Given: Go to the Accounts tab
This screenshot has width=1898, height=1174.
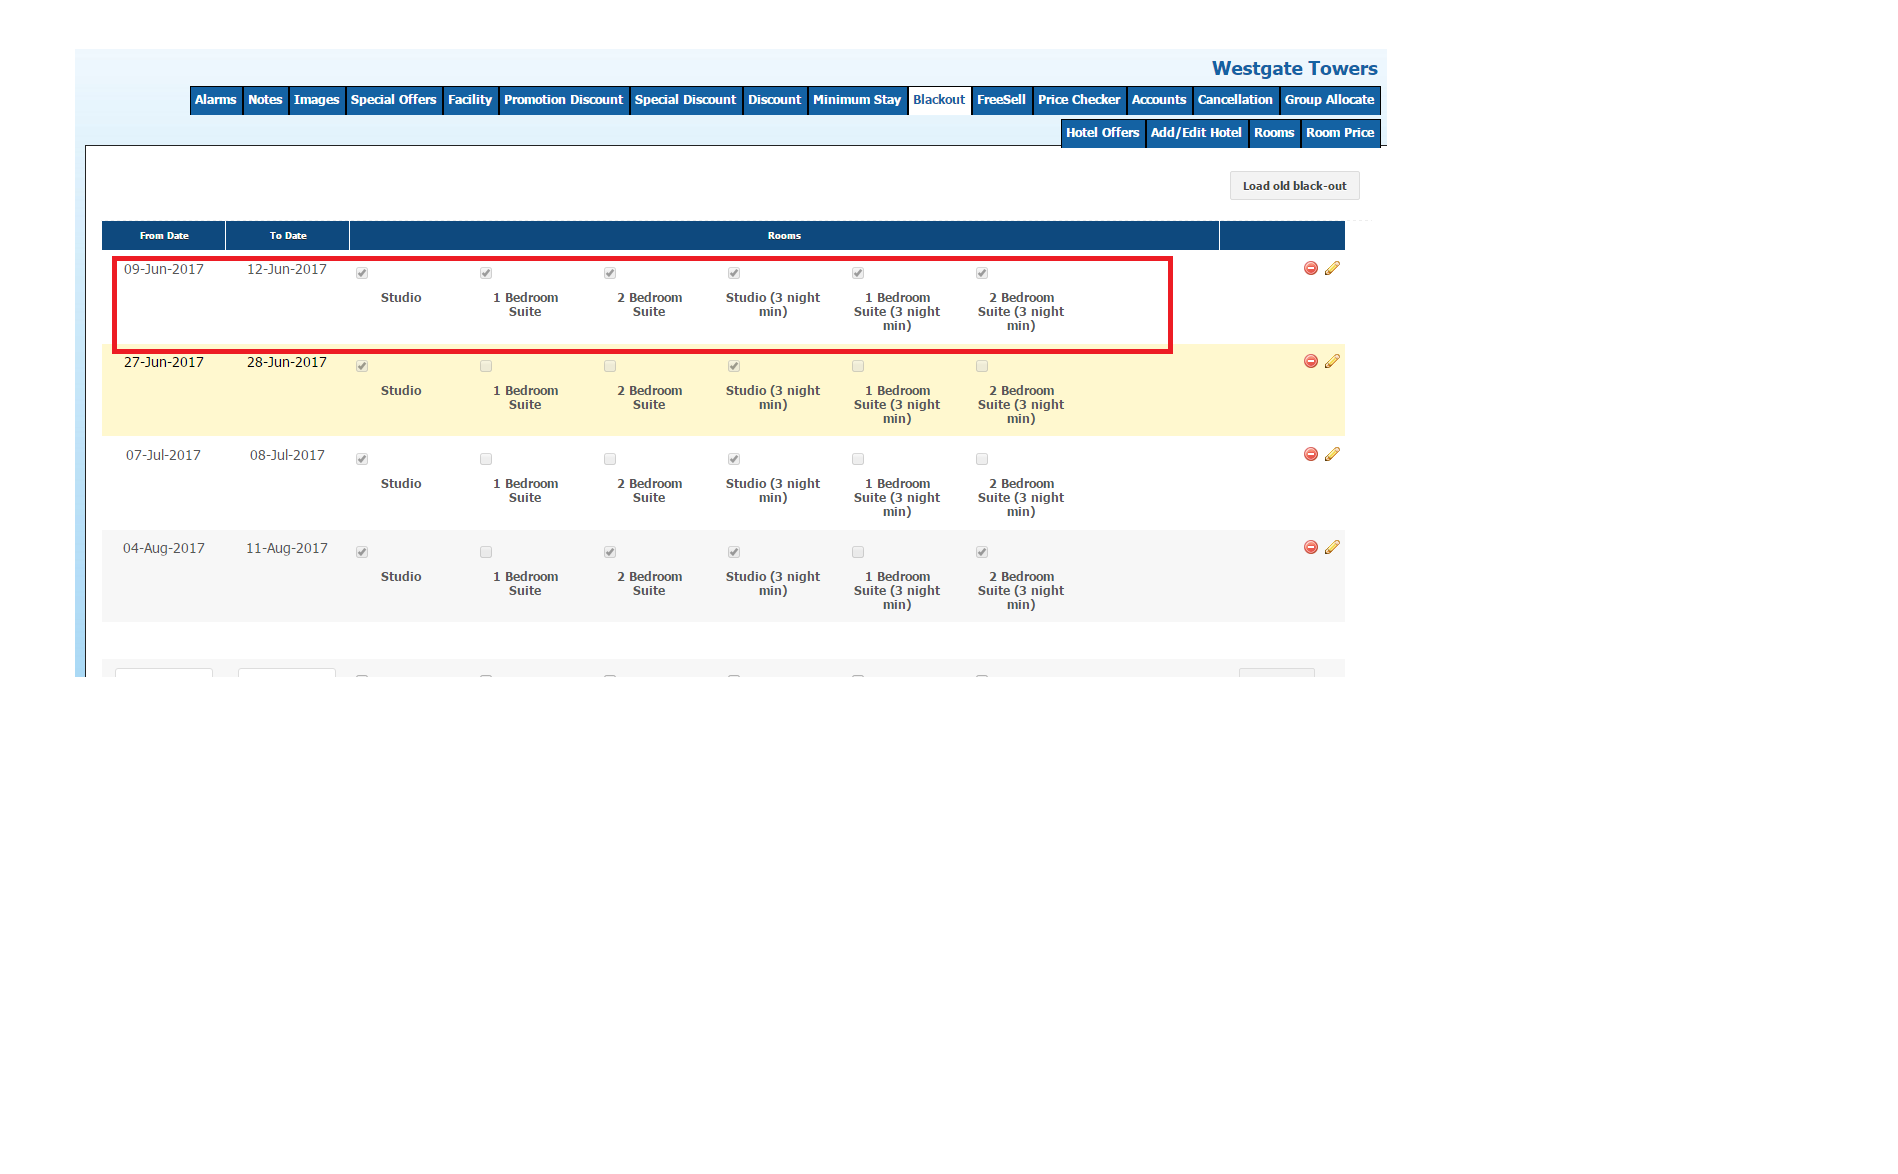Looking at the screenshot, I should click(1159, 100).
